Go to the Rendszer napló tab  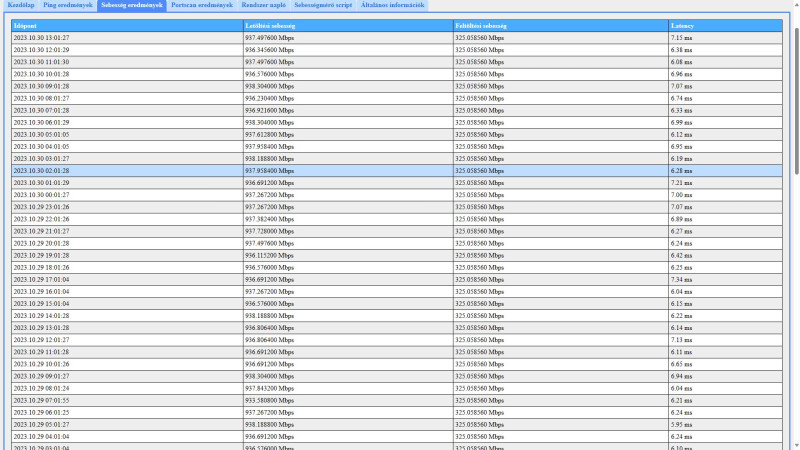coord(264,5)
